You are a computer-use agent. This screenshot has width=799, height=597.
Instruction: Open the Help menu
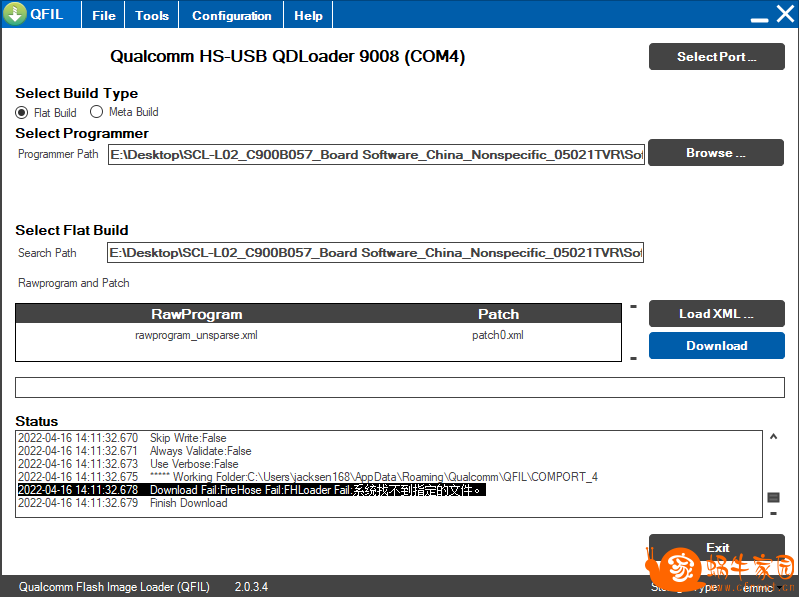pos(308,15)
